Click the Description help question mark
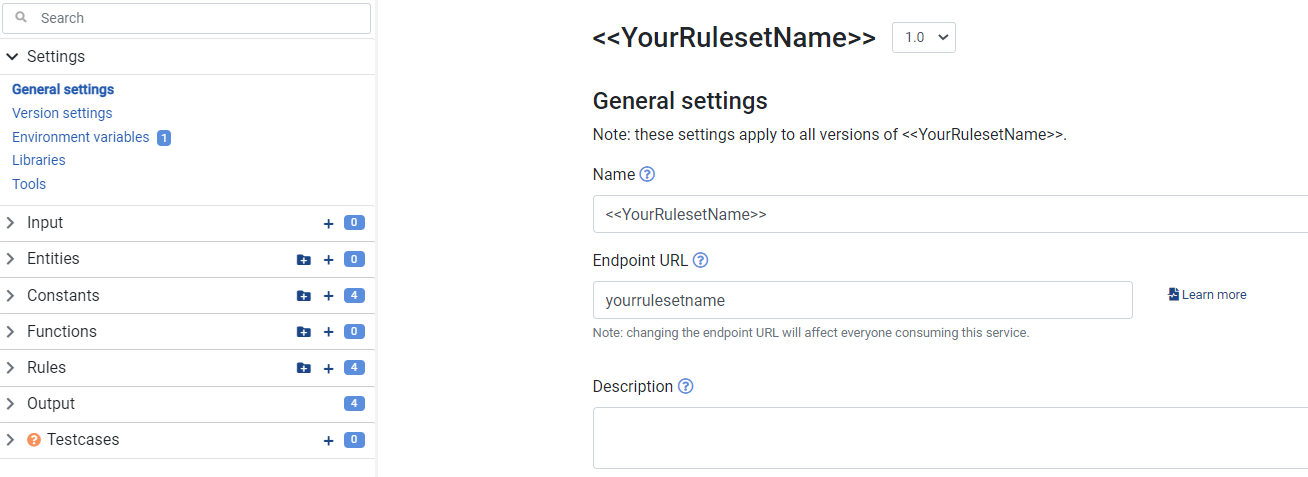Image resolution: width=1308 pixels, height=477 pixels. (x=685, y=386)
